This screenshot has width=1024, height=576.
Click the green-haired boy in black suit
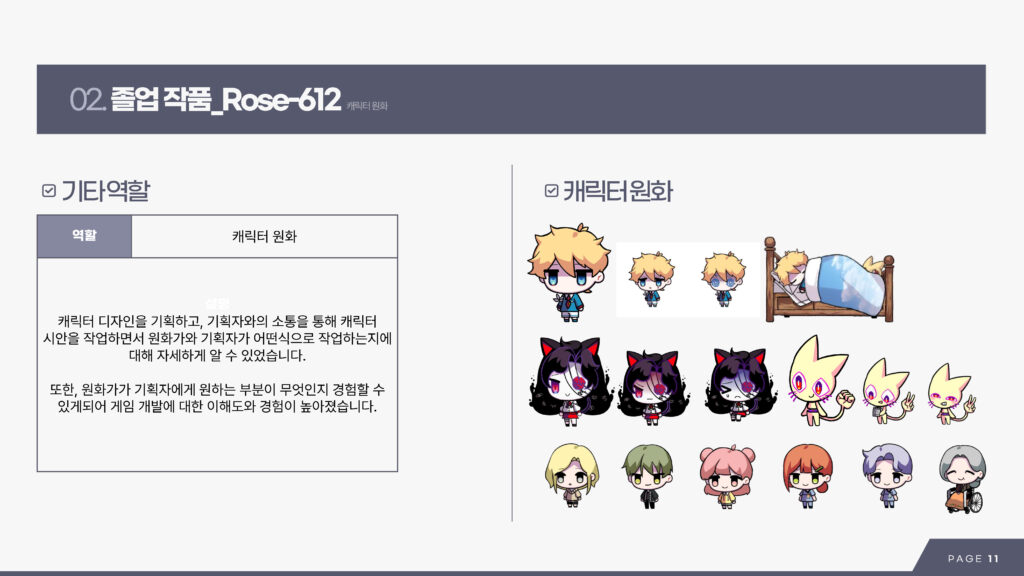point(648,476)
